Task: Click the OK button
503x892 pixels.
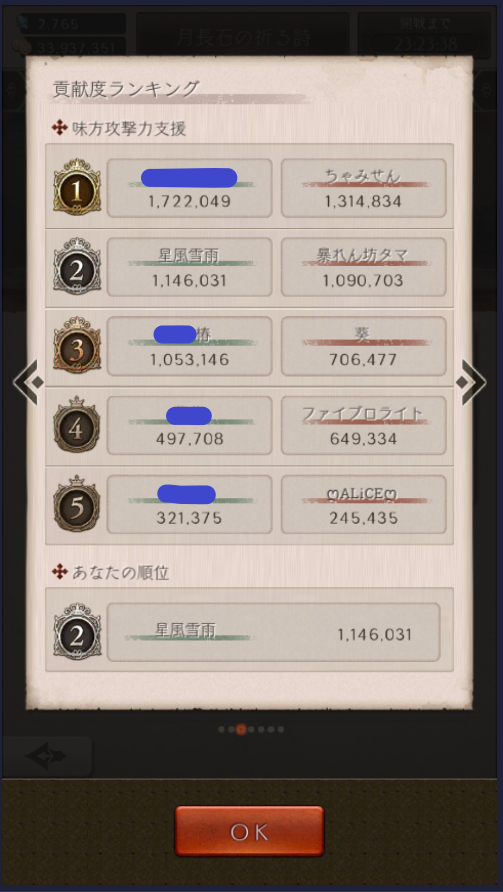Action: [249, 831]
